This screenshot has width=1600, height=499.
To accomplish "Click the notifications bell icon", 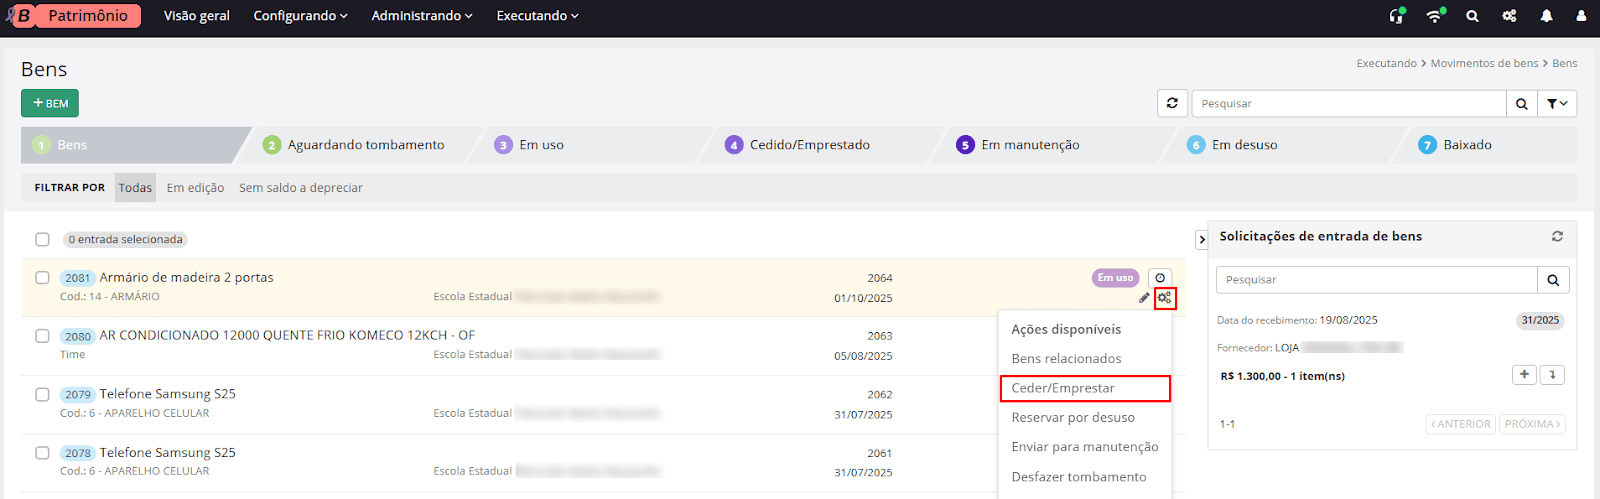I will tap(1546, 16).
